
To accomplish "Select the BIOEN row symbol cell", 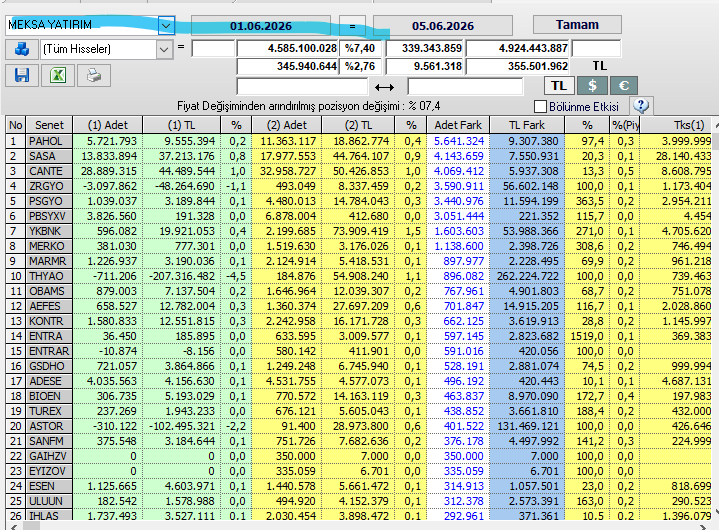I will click(x=49, y=396).
